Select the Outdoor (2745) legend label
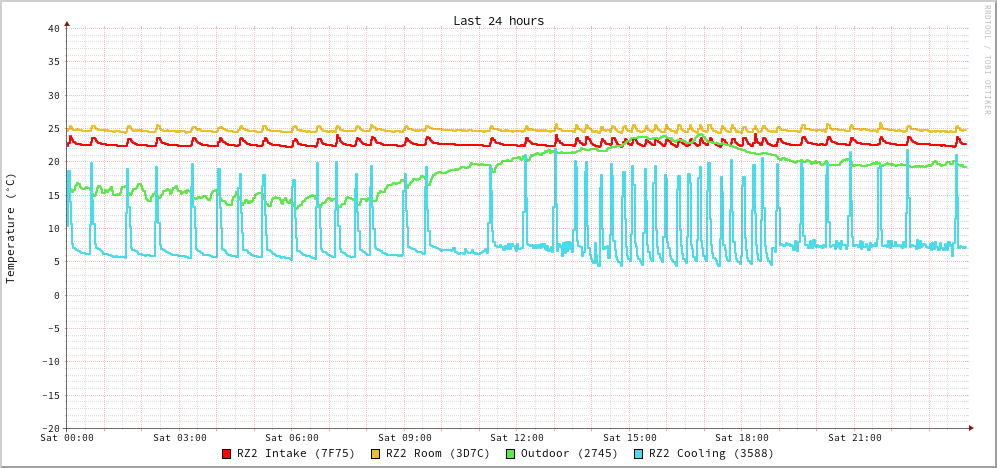997x468 pixels. (569, 453)
